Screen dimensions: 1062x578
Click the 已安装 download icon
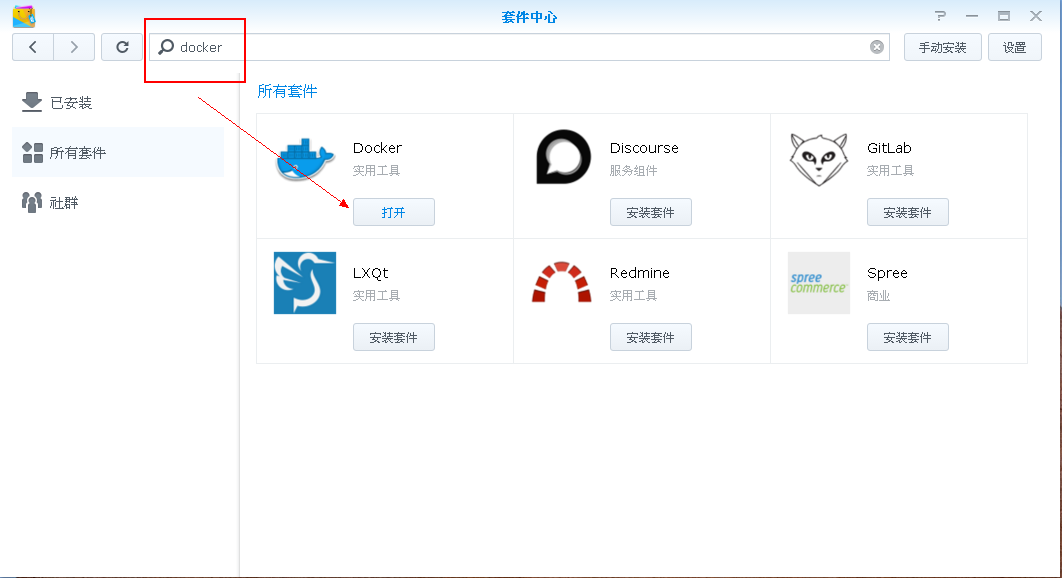click(31, 102)
